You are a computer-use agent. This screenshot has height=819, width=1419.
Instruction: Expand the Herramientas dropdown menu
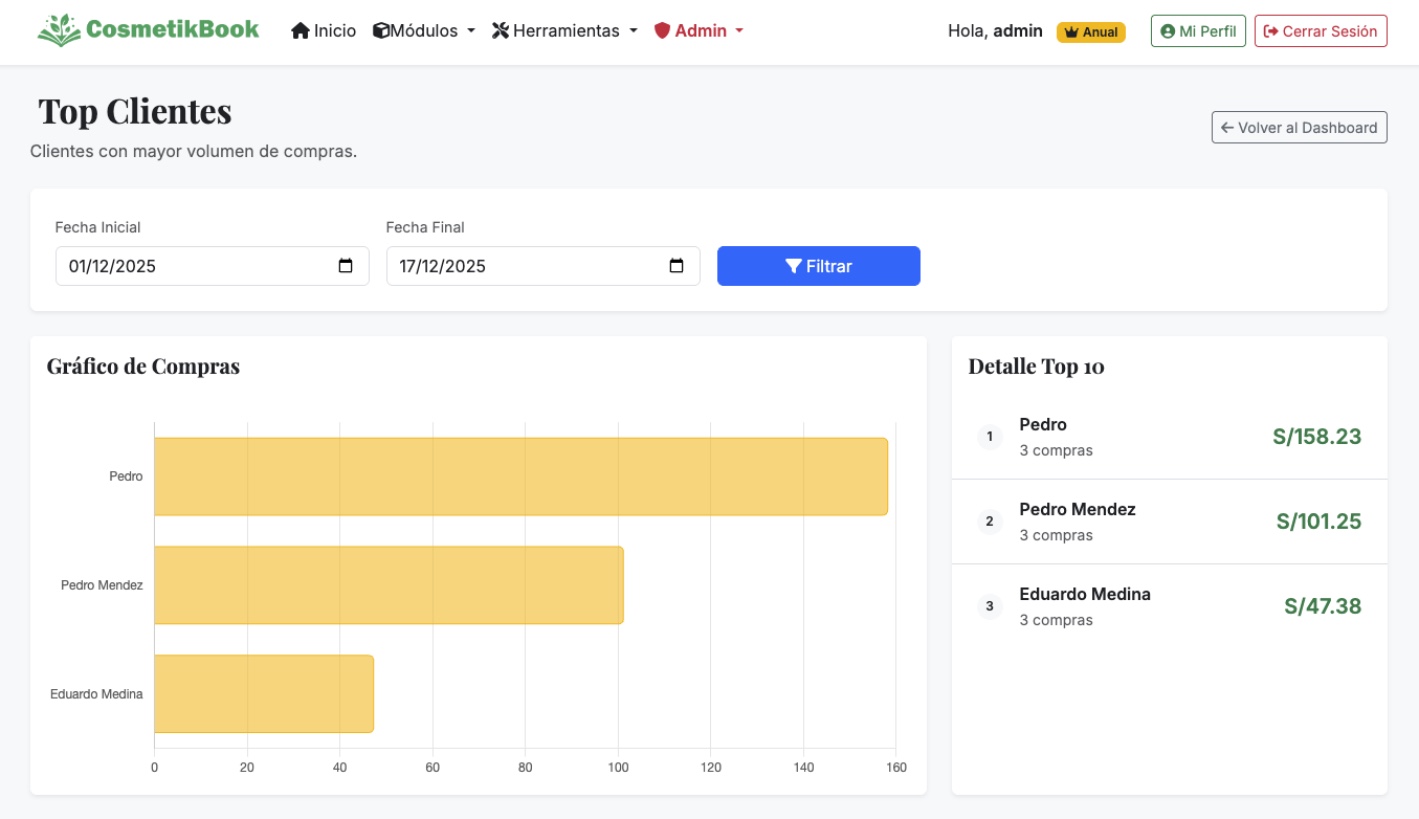pyautogui.click(x=566, y=31)
